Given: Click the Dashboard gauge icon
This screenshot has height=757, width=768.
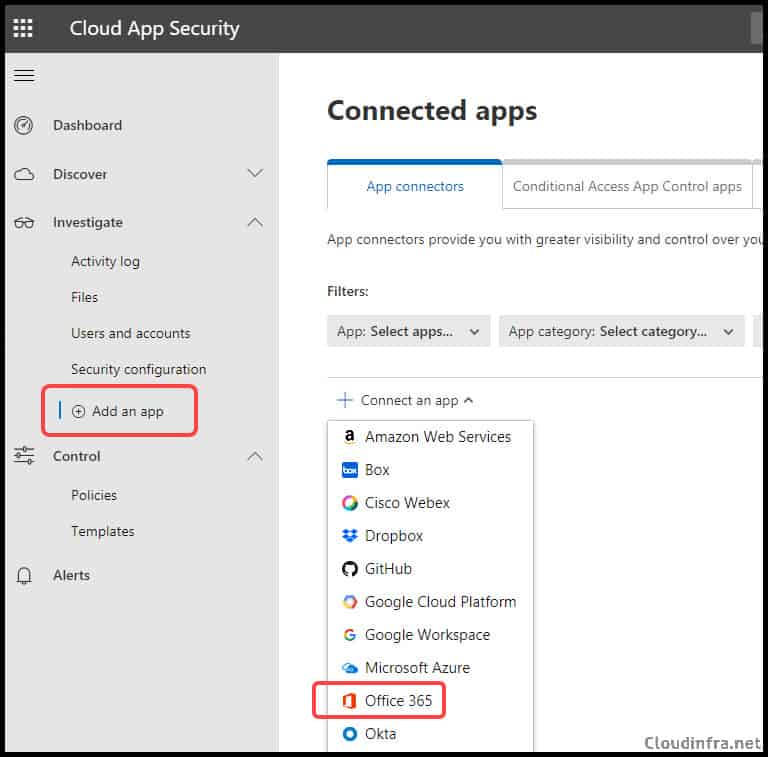Looking at the screenshot, I should 24,125.
